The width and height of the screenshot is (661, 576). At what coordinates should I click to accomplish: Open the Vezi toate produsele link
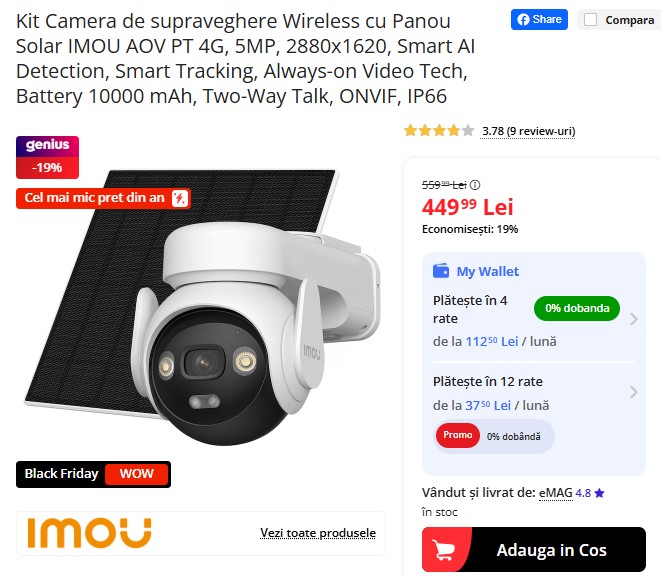point(318,533)
